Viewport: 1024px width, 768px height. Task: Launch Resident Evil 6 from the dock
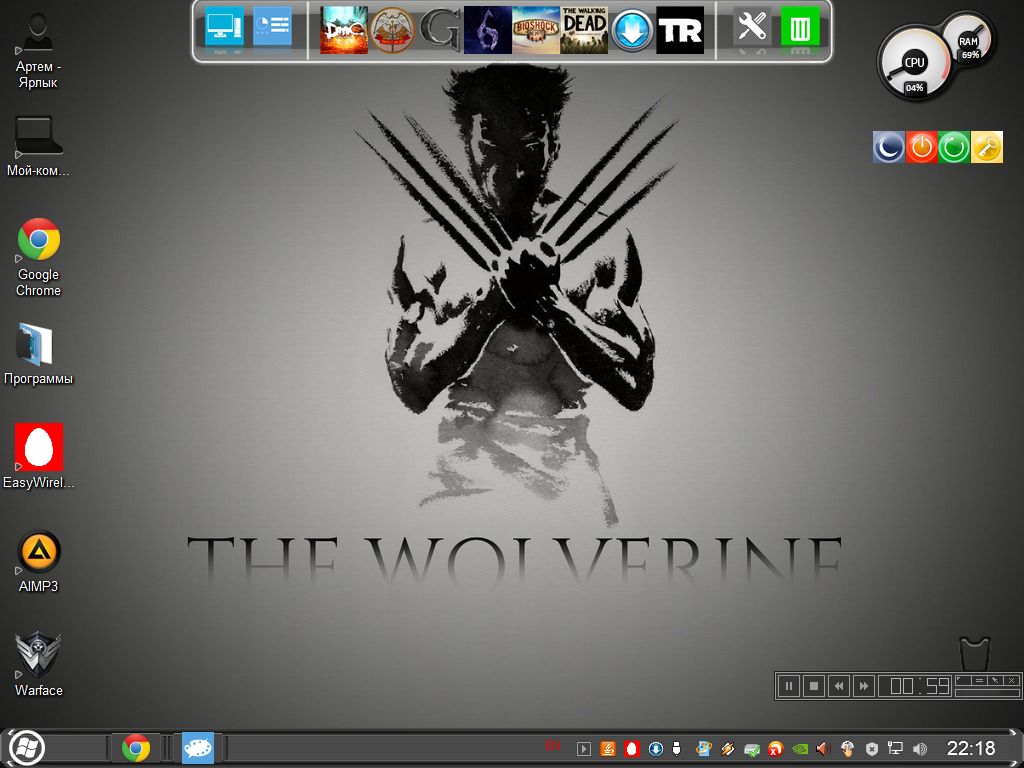(488, 30)
